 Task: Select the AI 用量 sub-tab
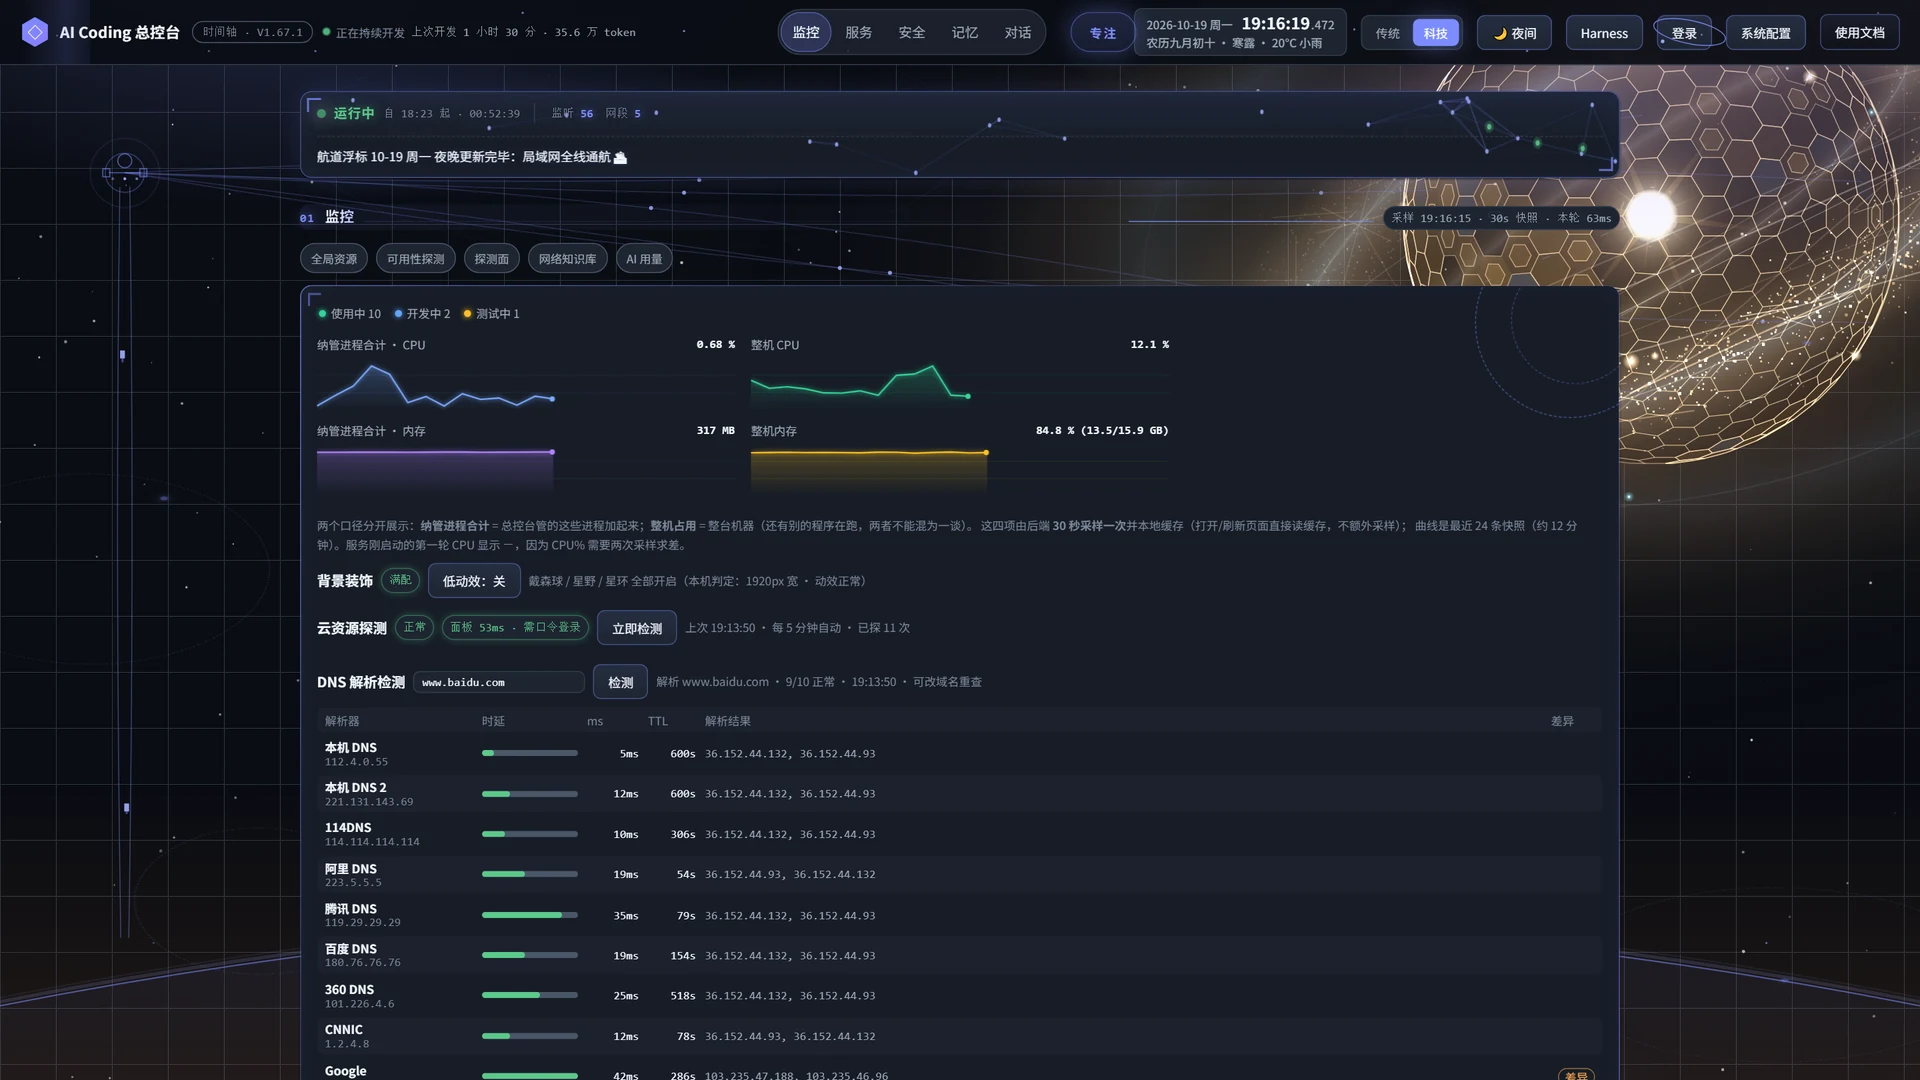pos(644,259)
